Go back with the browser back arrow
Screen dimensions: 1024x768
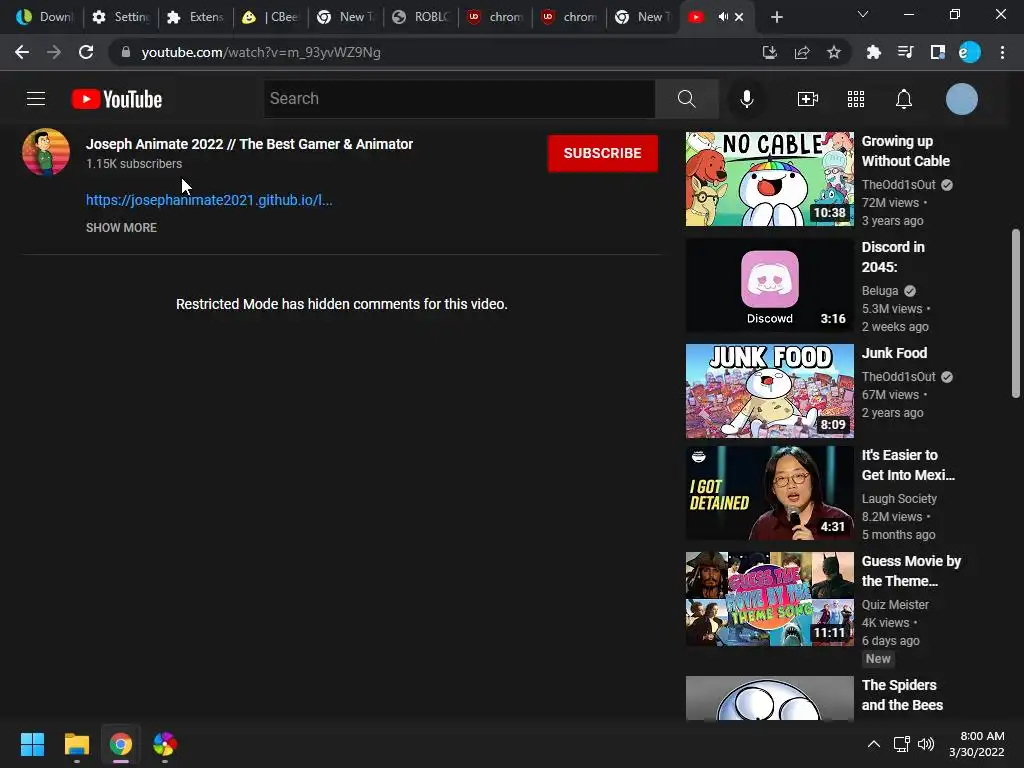pos(22,52)
